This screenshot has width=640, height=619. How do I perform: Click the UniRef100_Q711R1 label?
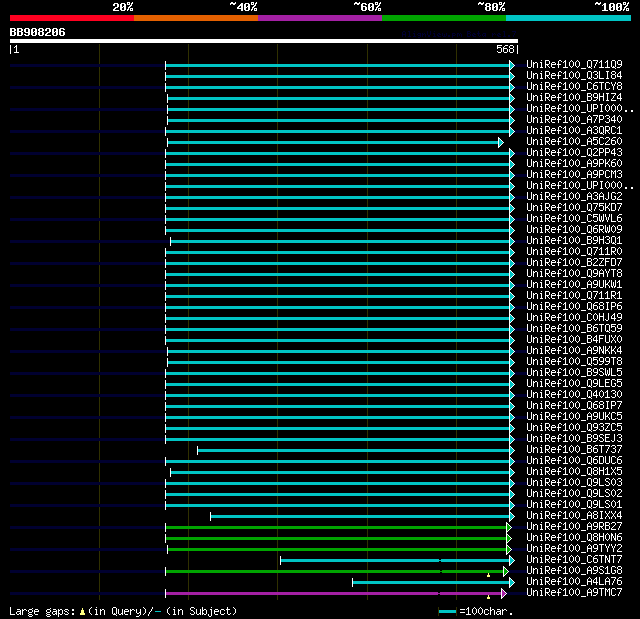(x=574, y=296)
